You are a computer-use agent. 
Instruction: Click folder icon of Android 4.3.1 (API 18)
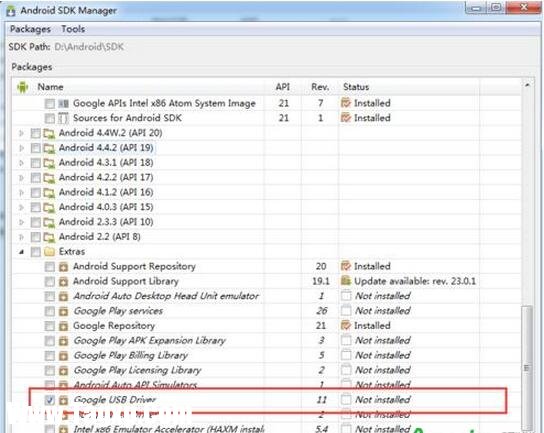[x=49, y=163]
